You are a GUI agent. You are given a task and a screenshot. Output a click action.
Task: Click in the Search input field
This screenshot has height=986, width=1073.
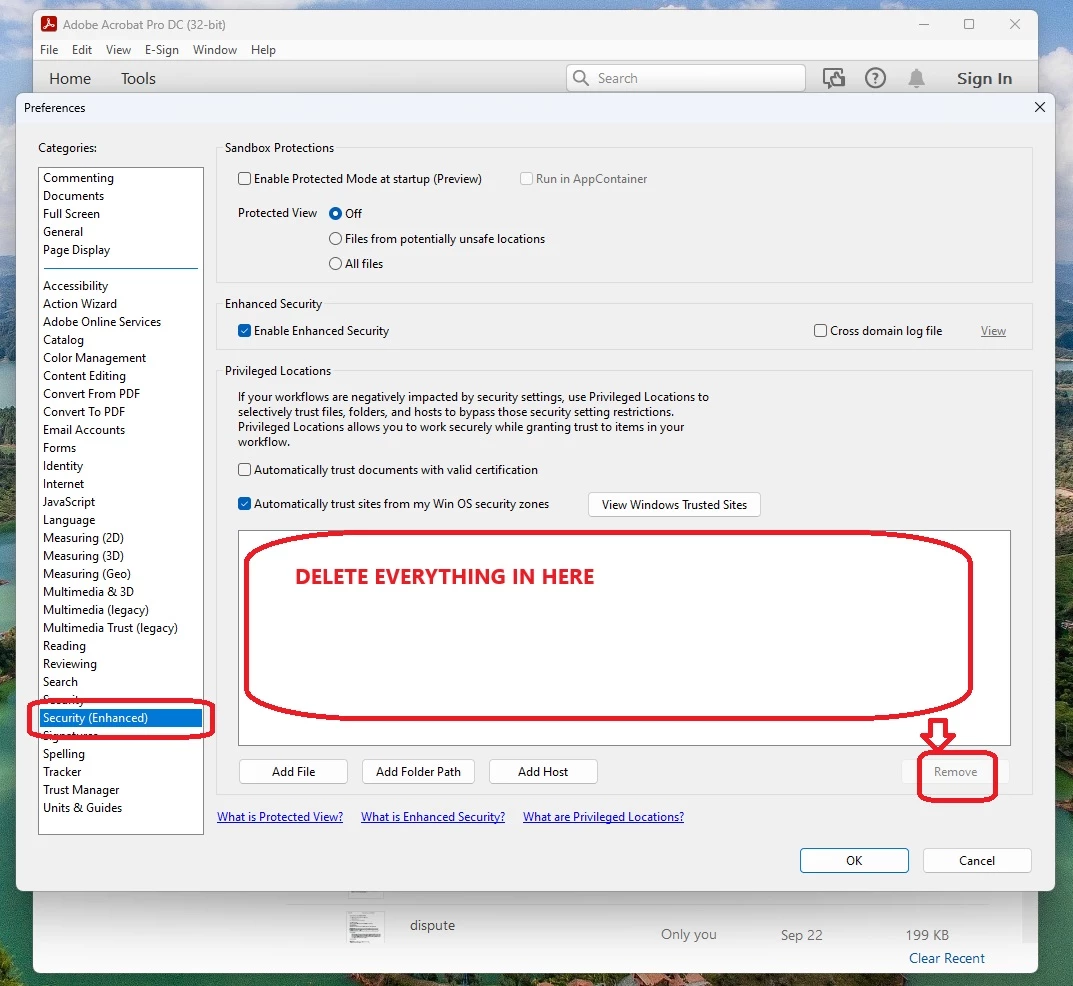pos(686,78)
